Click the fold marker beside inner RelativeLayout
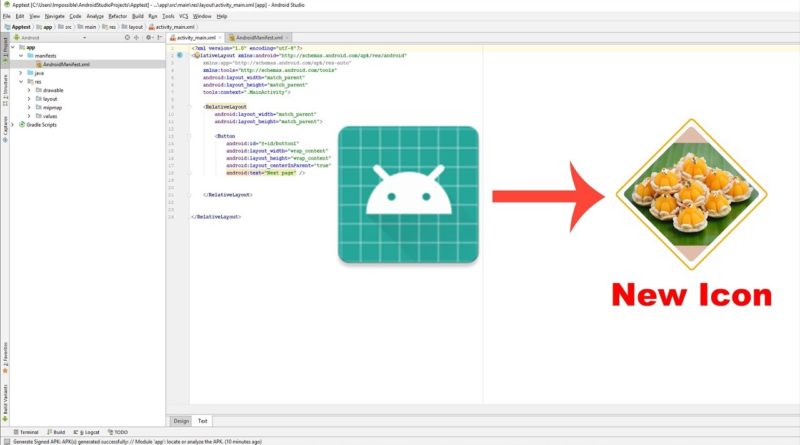The width and height of the screenshot is (800, 445). click(x=189, y=107)
